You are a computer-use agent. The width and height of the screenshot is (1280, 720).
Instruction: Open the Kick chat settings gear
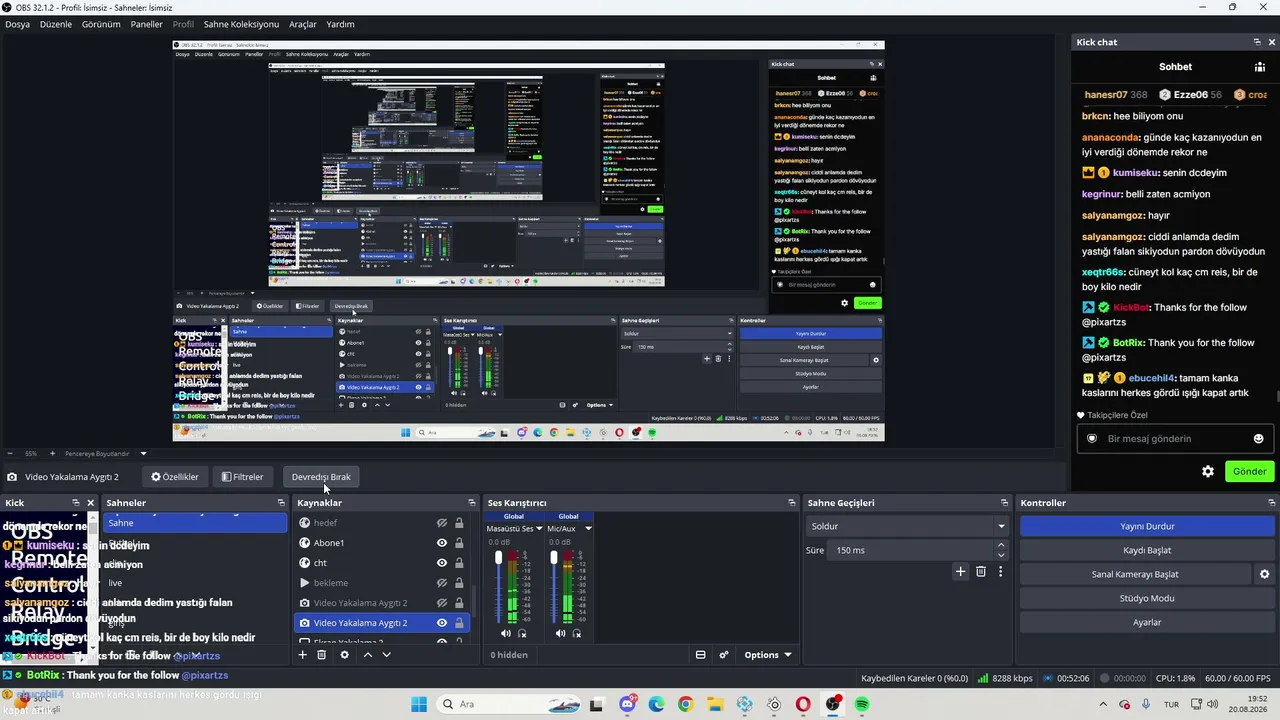tap(1208, 471)
